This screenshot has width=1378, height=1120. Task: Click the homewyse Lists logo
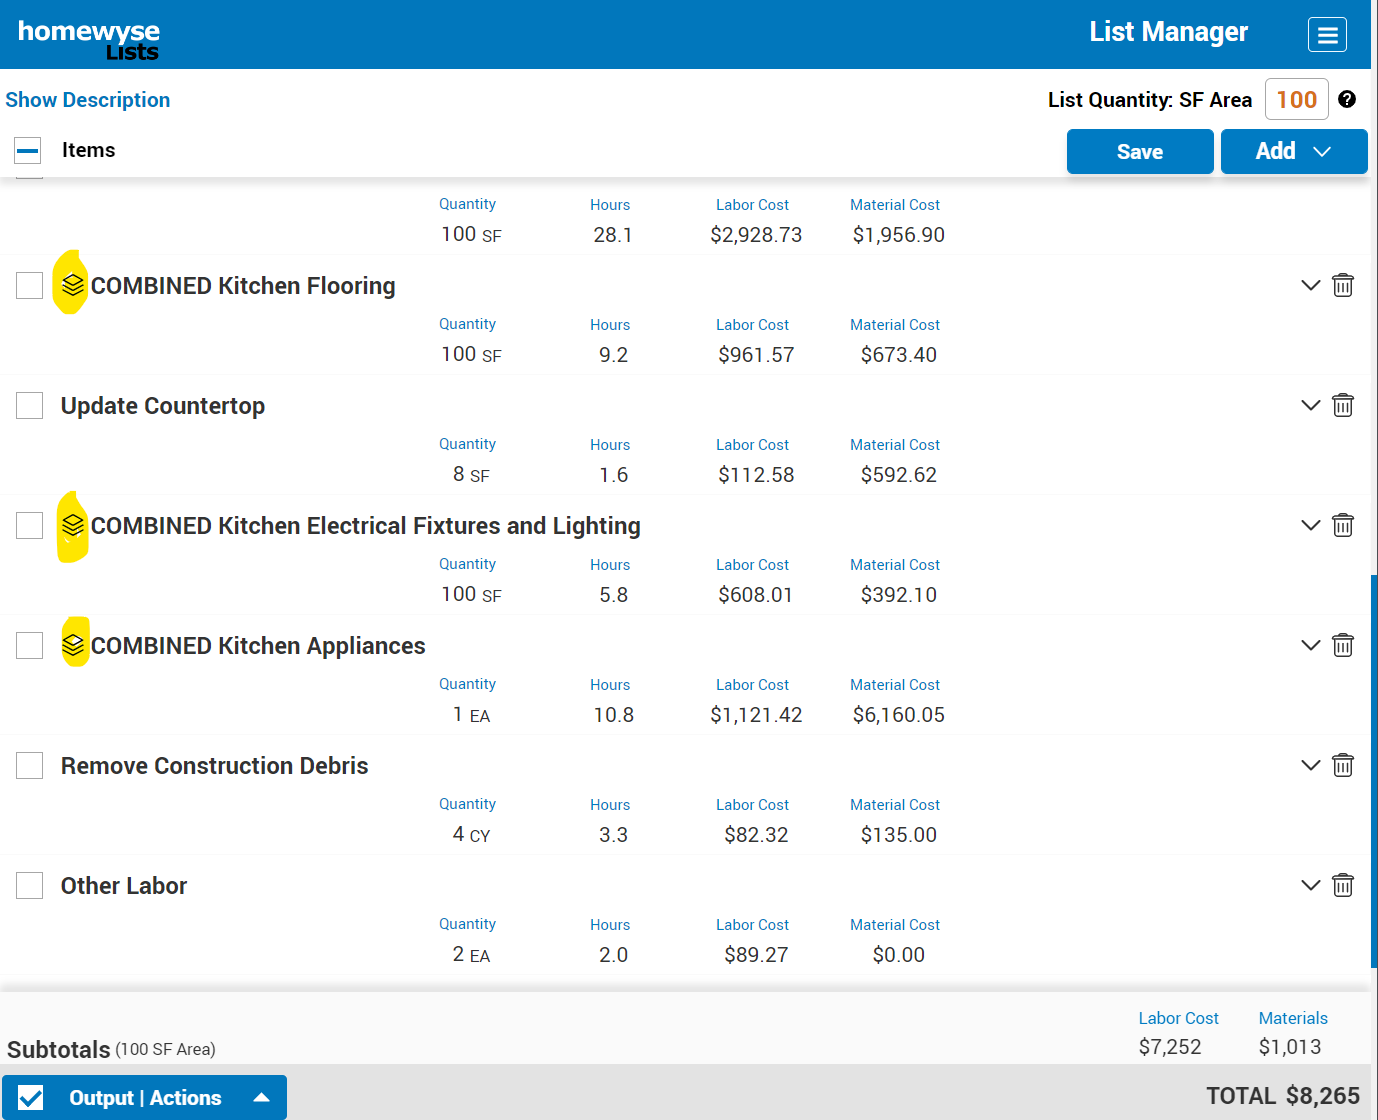coord(88,38)
